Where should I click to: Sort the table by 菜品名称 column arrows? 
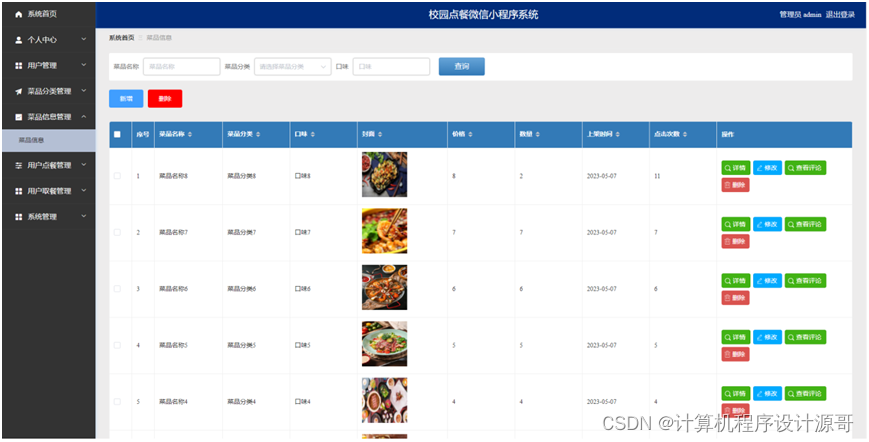pos(191,135)
